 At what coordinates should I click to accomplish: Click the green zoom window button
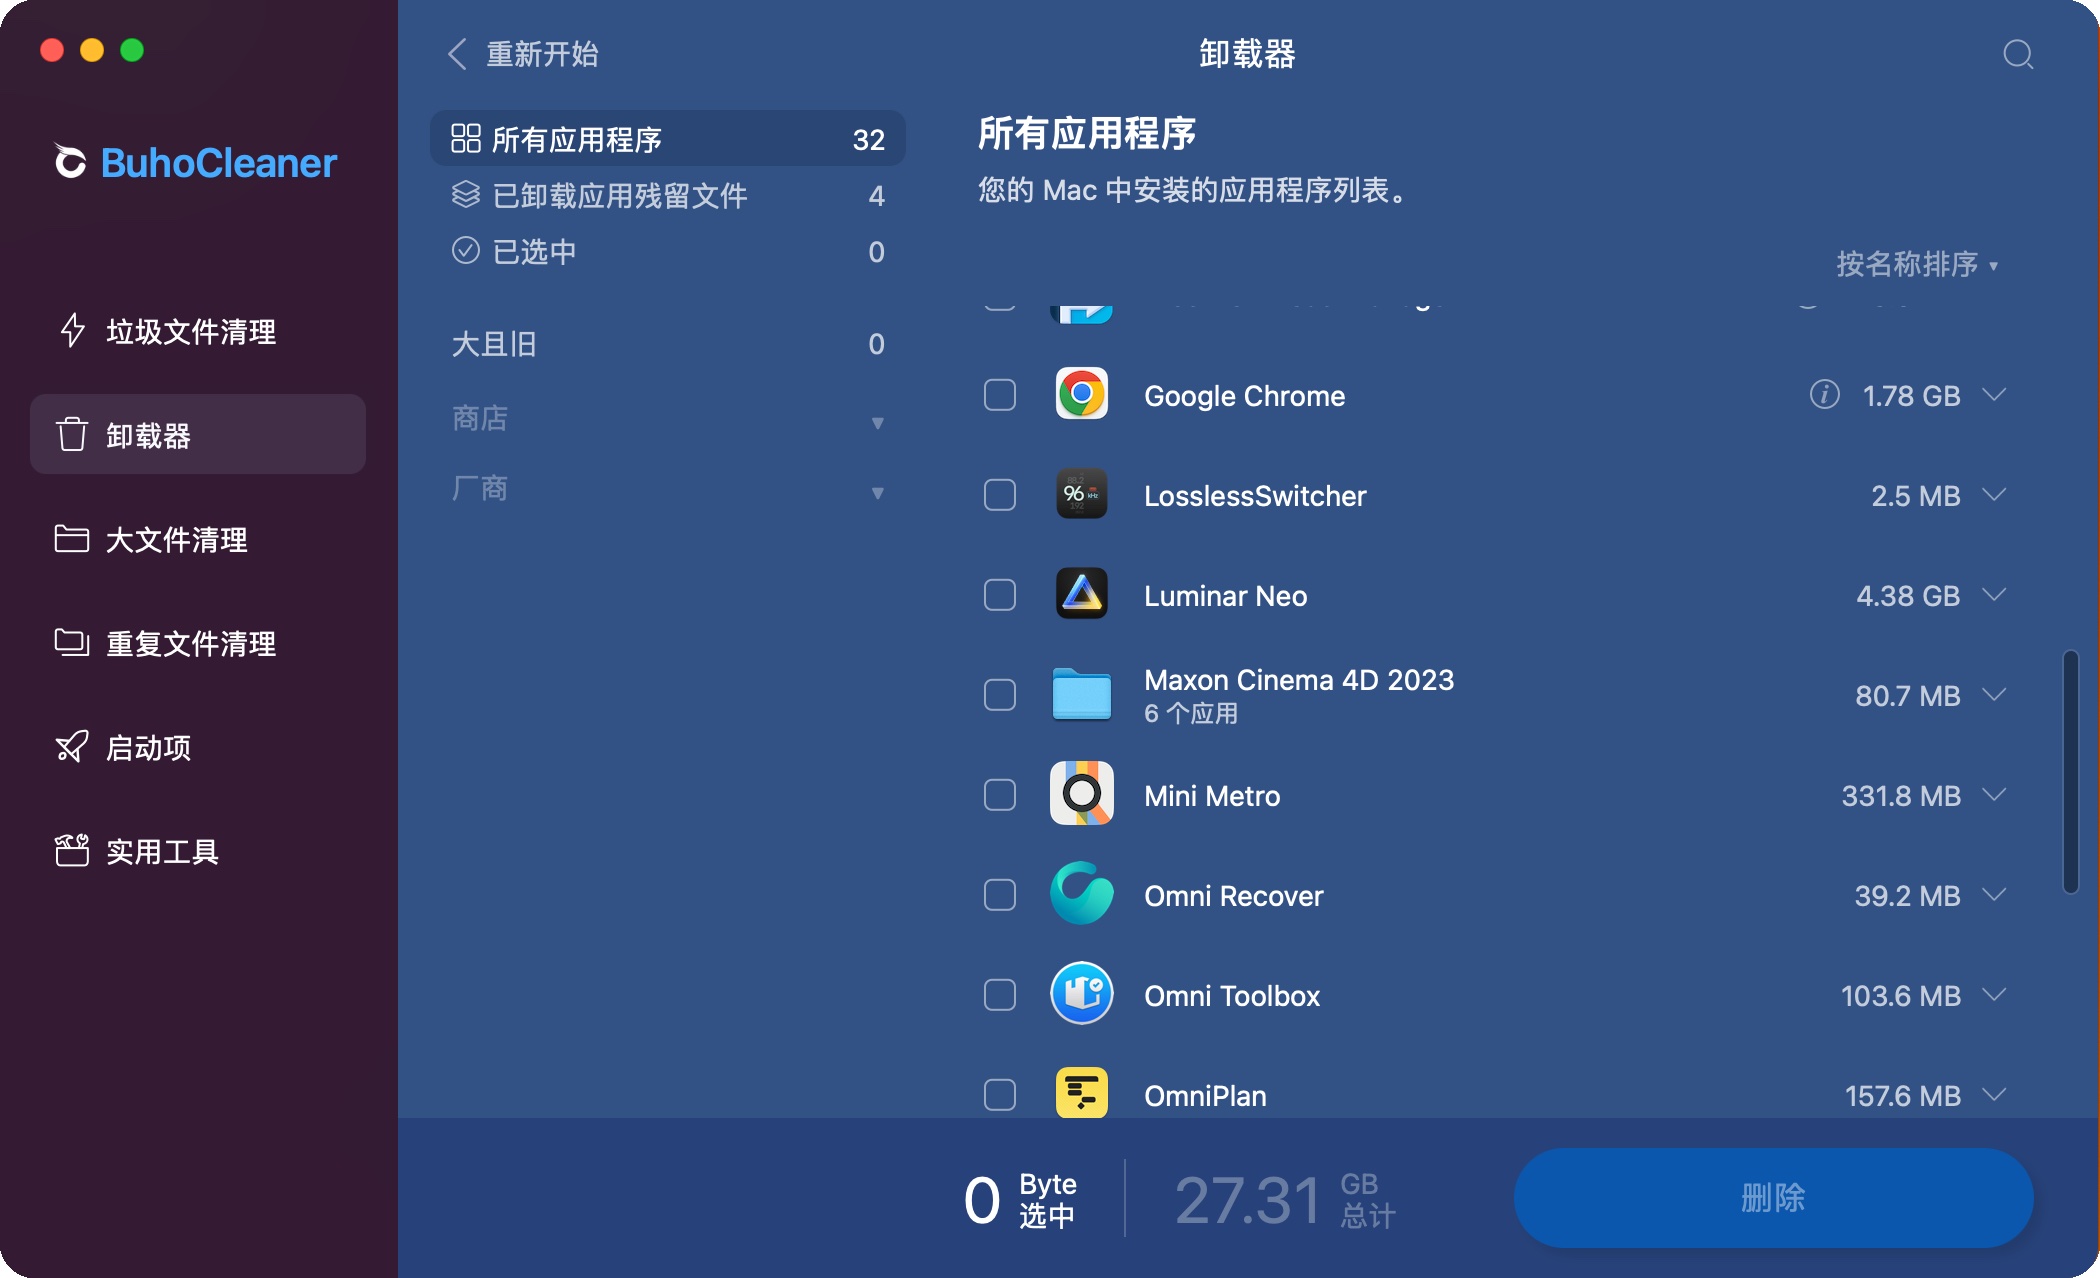point(132,50)
